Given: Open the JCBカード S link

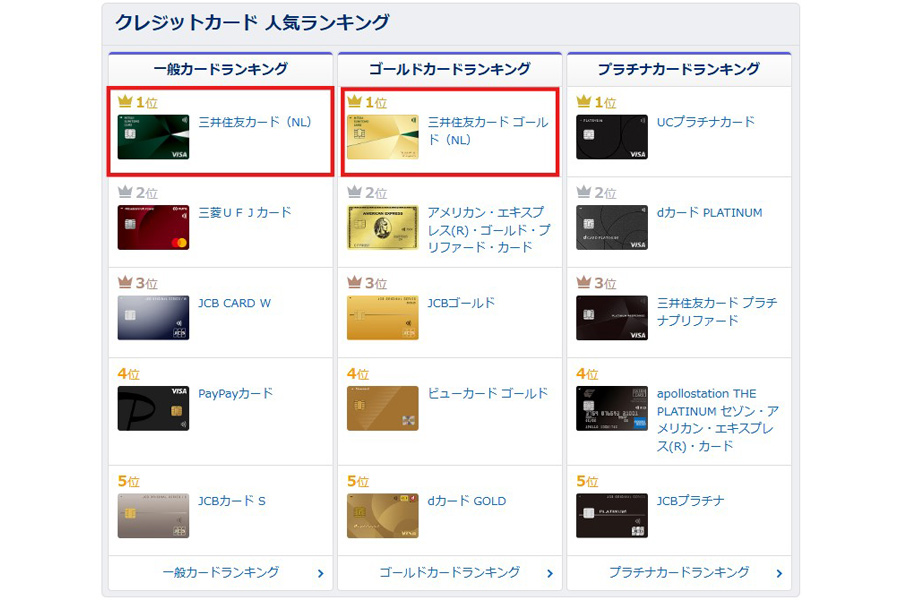Looking at the screenshot, I should tap(232, 501).
